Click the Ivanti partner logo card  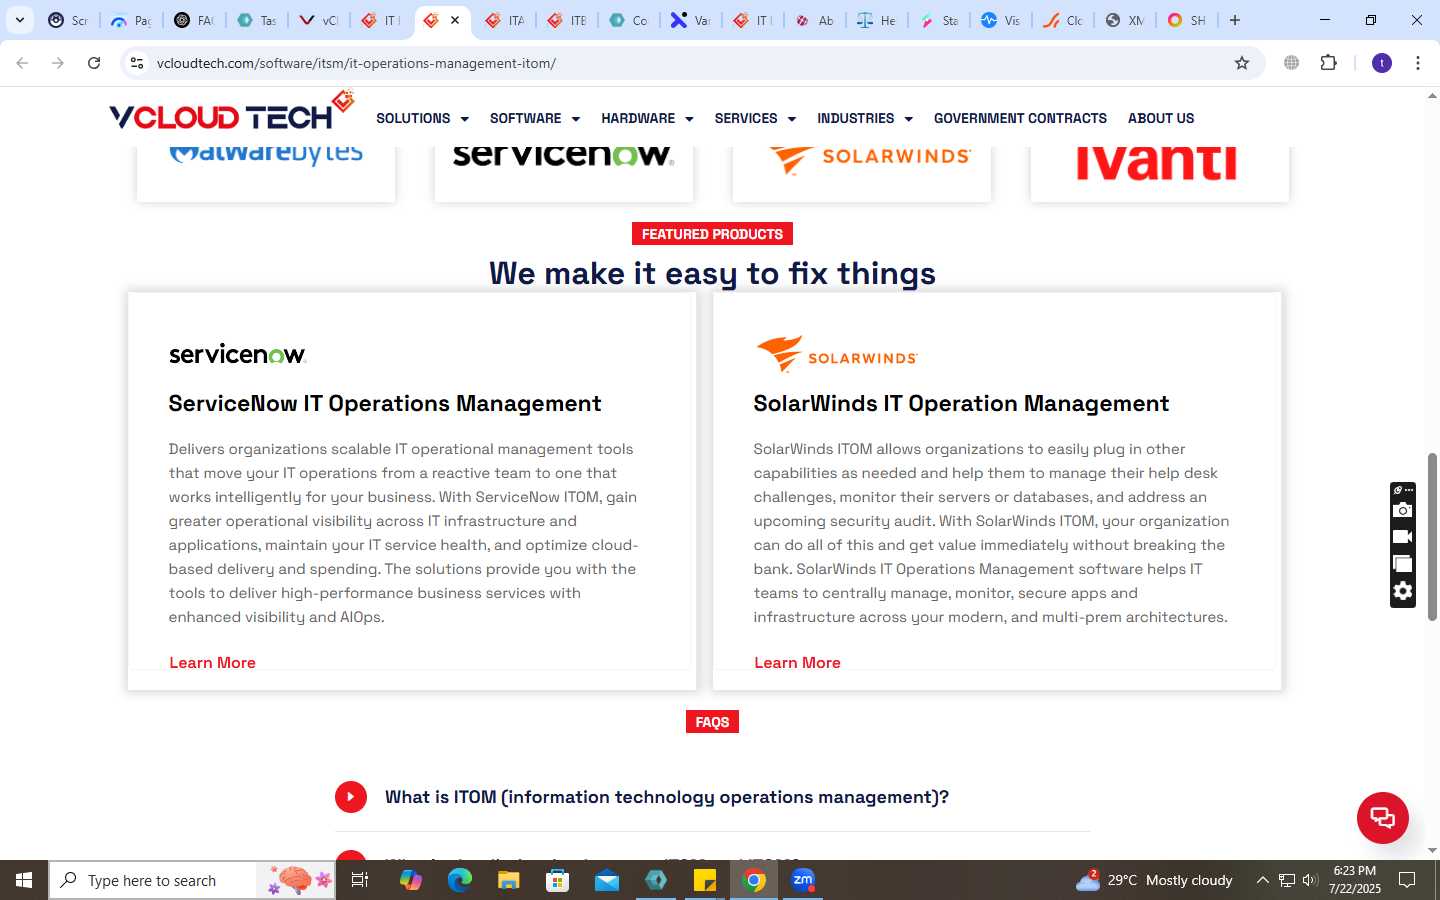pyautogui.click(x=1160, y=173)
